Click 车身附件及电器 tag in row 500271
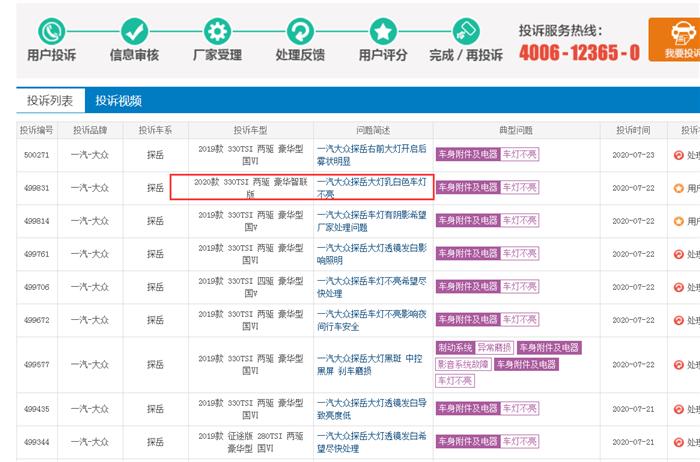This screenshot has height=462, width=700. (x=468, y=154)
